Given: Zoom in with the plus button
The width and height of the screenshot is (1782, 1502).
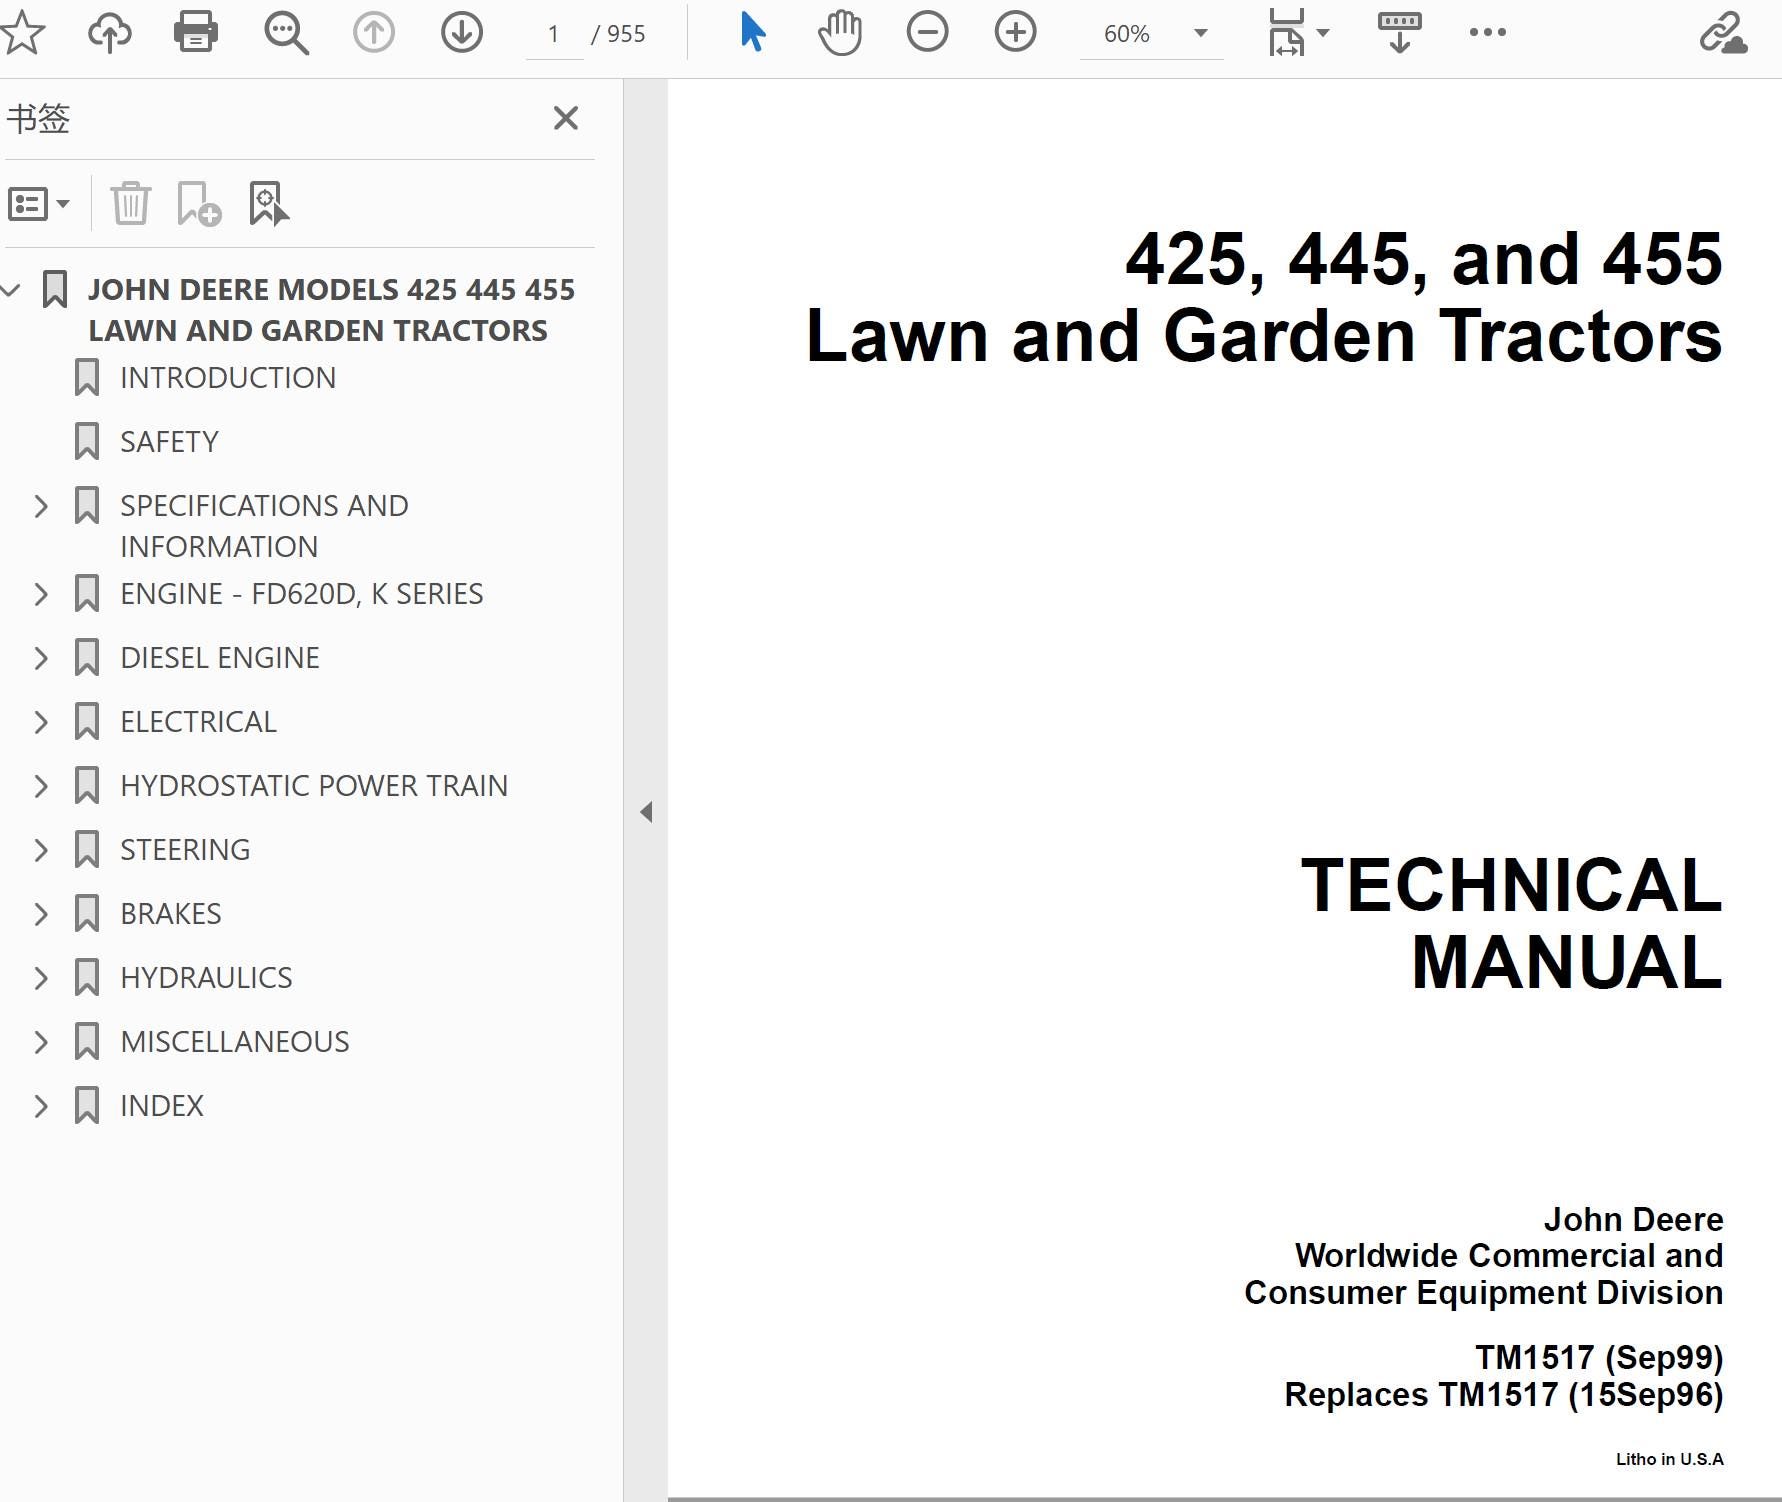Looking at the screenshot, I should (1016, 33).
